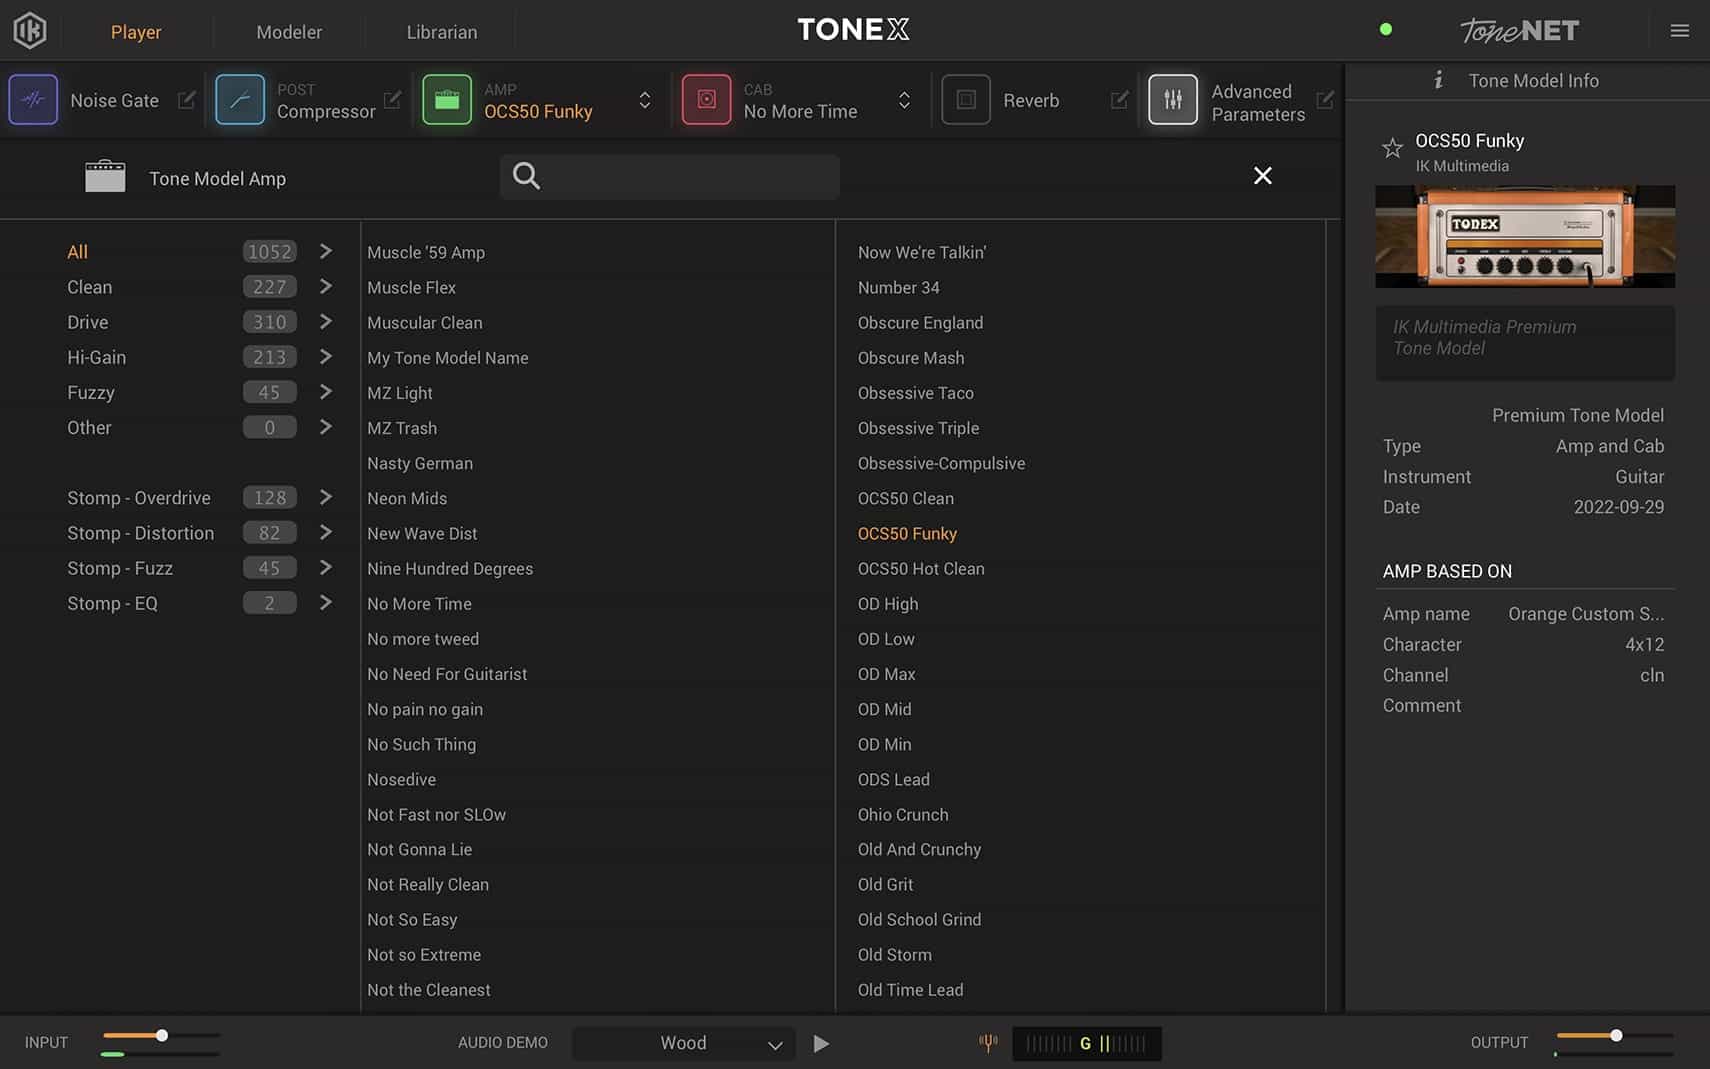The image size is (1710, 1069).
Task: Play the audio demo
Action: click(x=821, y=1043)
